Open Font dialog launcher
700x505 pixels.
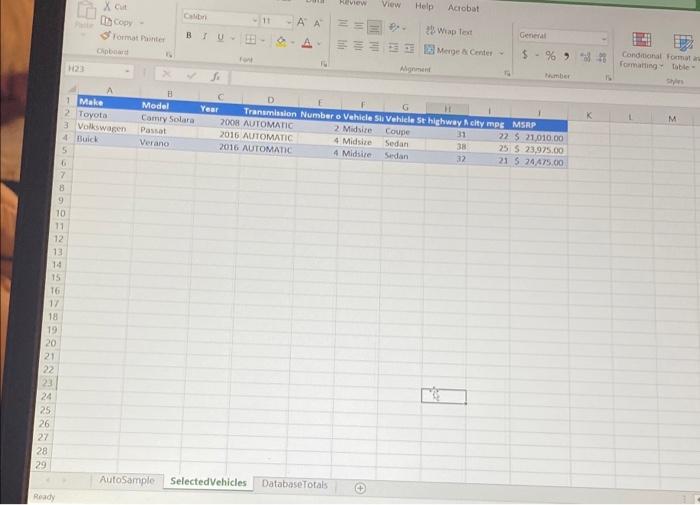(324, 64)
